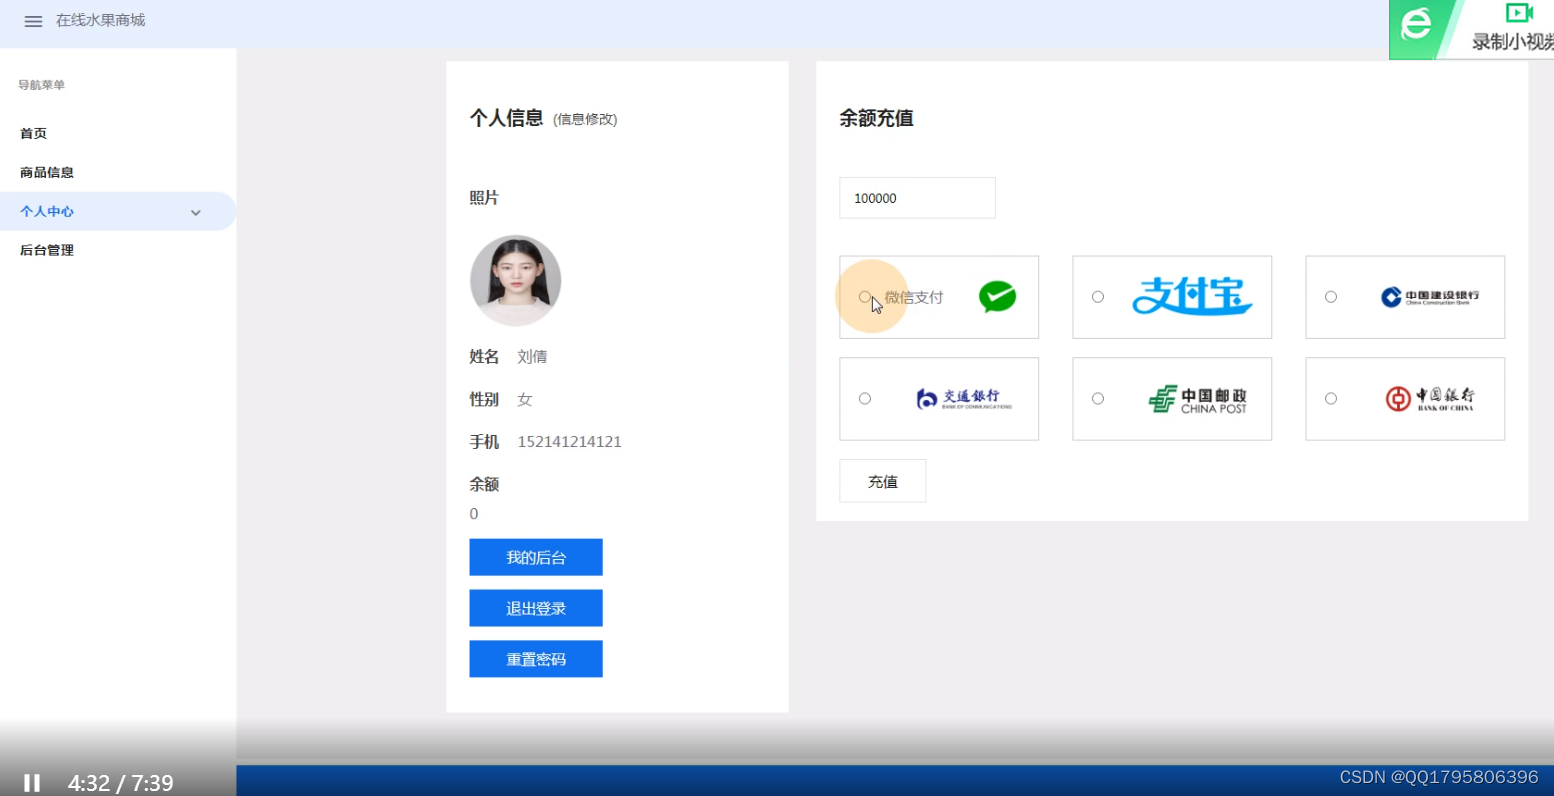
Task: Click the name value 刘倩
Action: coord(532,357)
